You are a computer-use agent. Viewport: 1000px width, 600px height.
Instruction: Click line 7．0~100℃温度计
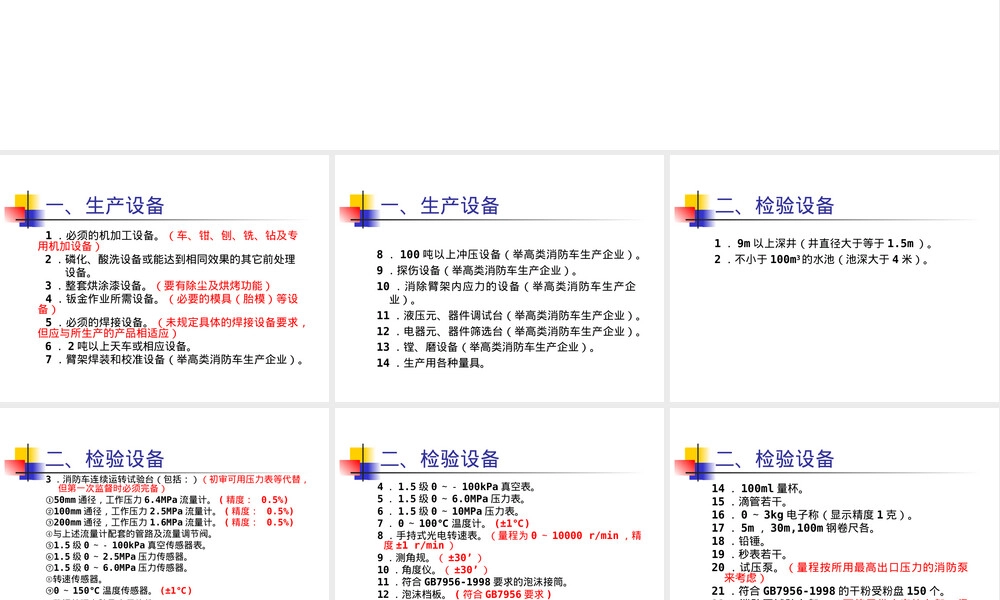[453, 523]
